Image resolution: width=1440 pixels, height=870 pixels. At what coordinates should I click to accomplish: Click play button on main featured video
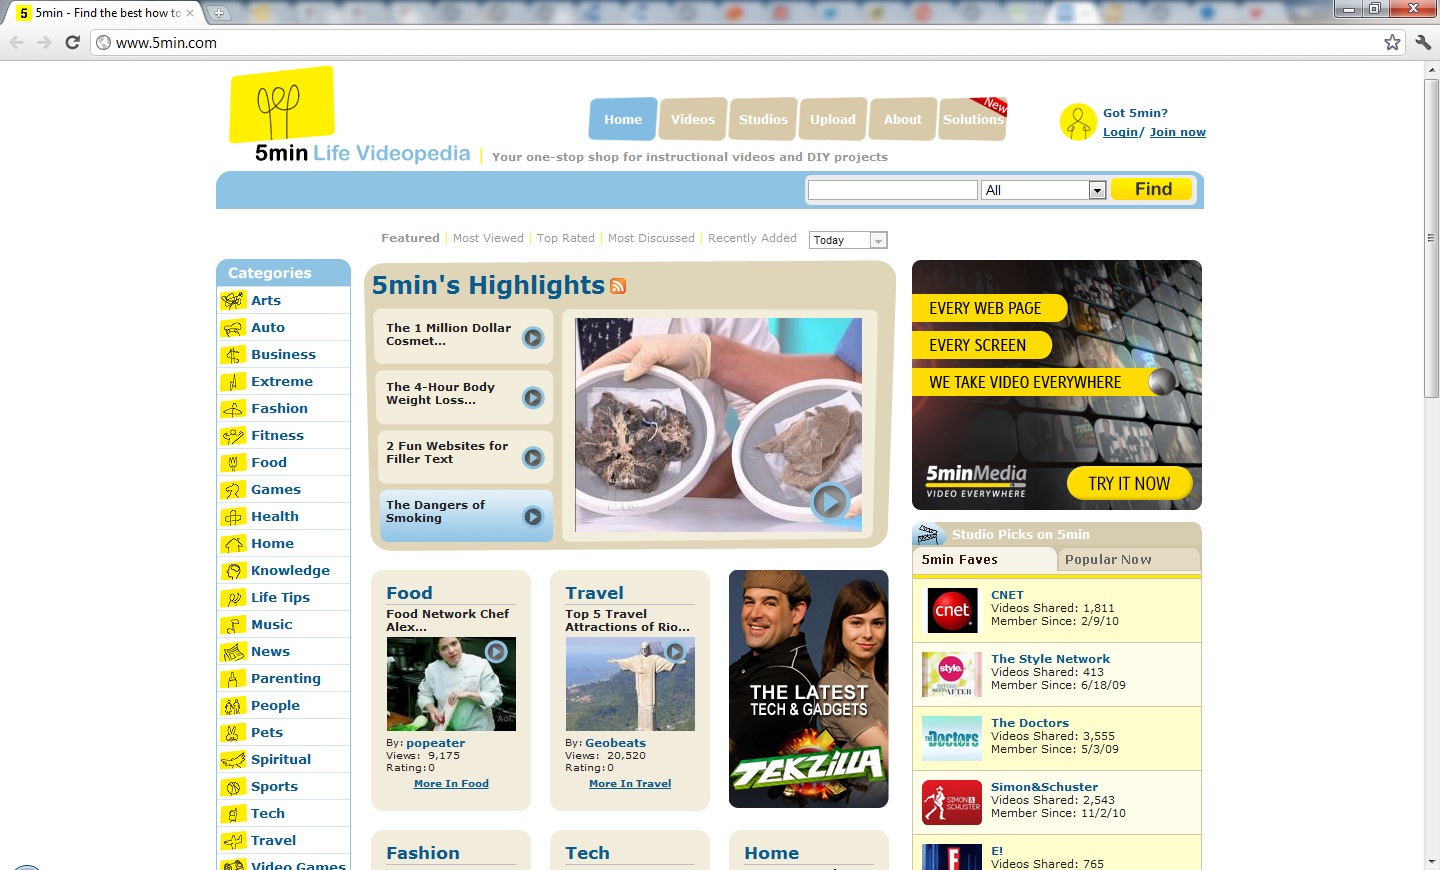click(830, 501)
